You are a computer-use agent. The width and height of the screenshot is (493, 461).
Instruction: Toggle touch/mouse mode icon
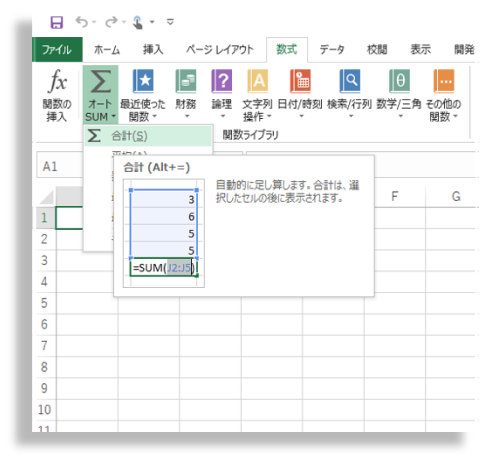[x=138, y=22]
